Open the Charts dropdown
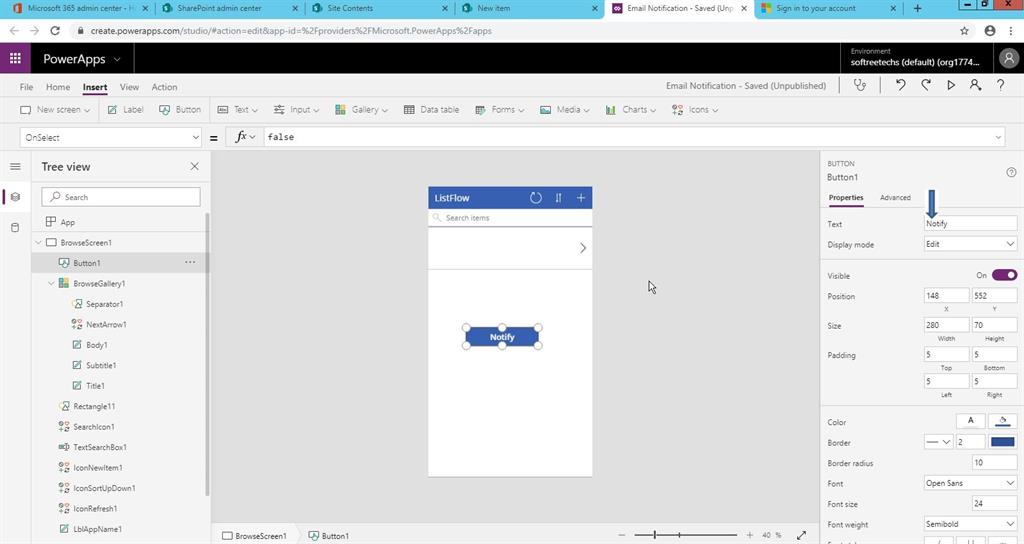Viewport: 1024px width, 544px height. [x=630, y=110]
